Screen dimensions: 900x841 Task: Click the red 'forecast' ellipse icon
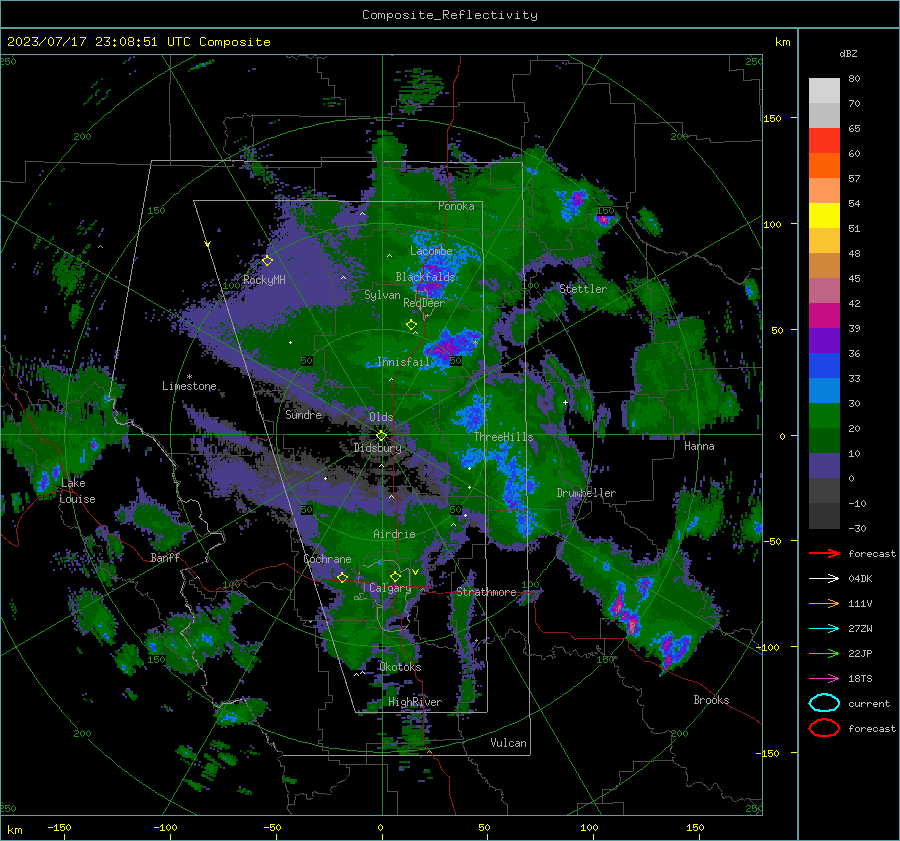click(x=824, y=728)
